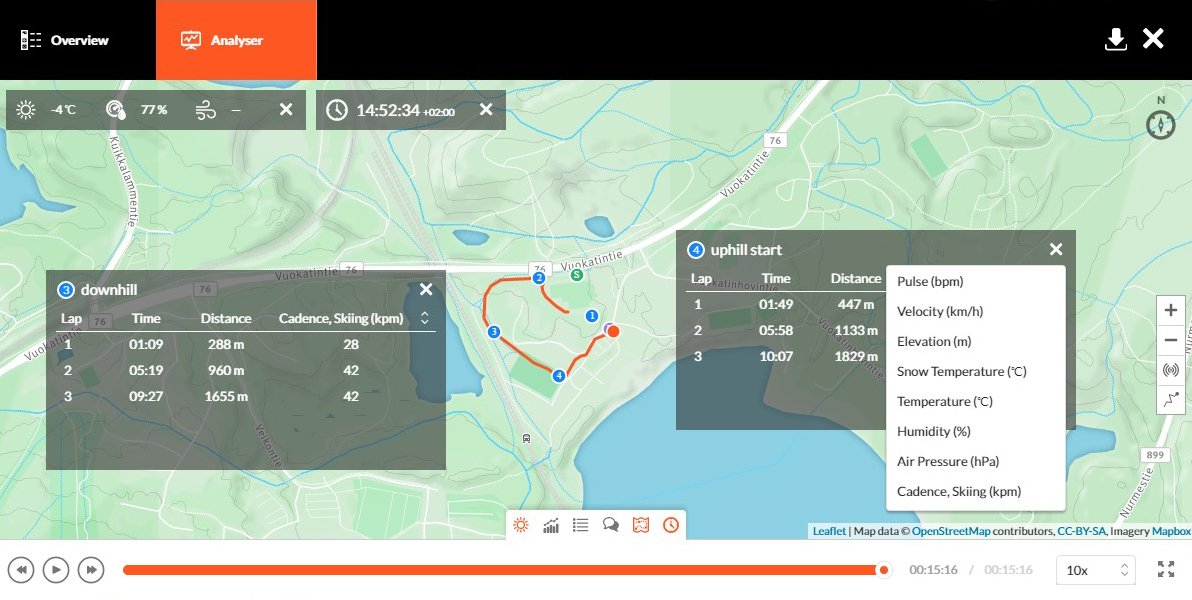
Task: Click downhill lap 3 distance 1655 m
Action: coord(226,396)
